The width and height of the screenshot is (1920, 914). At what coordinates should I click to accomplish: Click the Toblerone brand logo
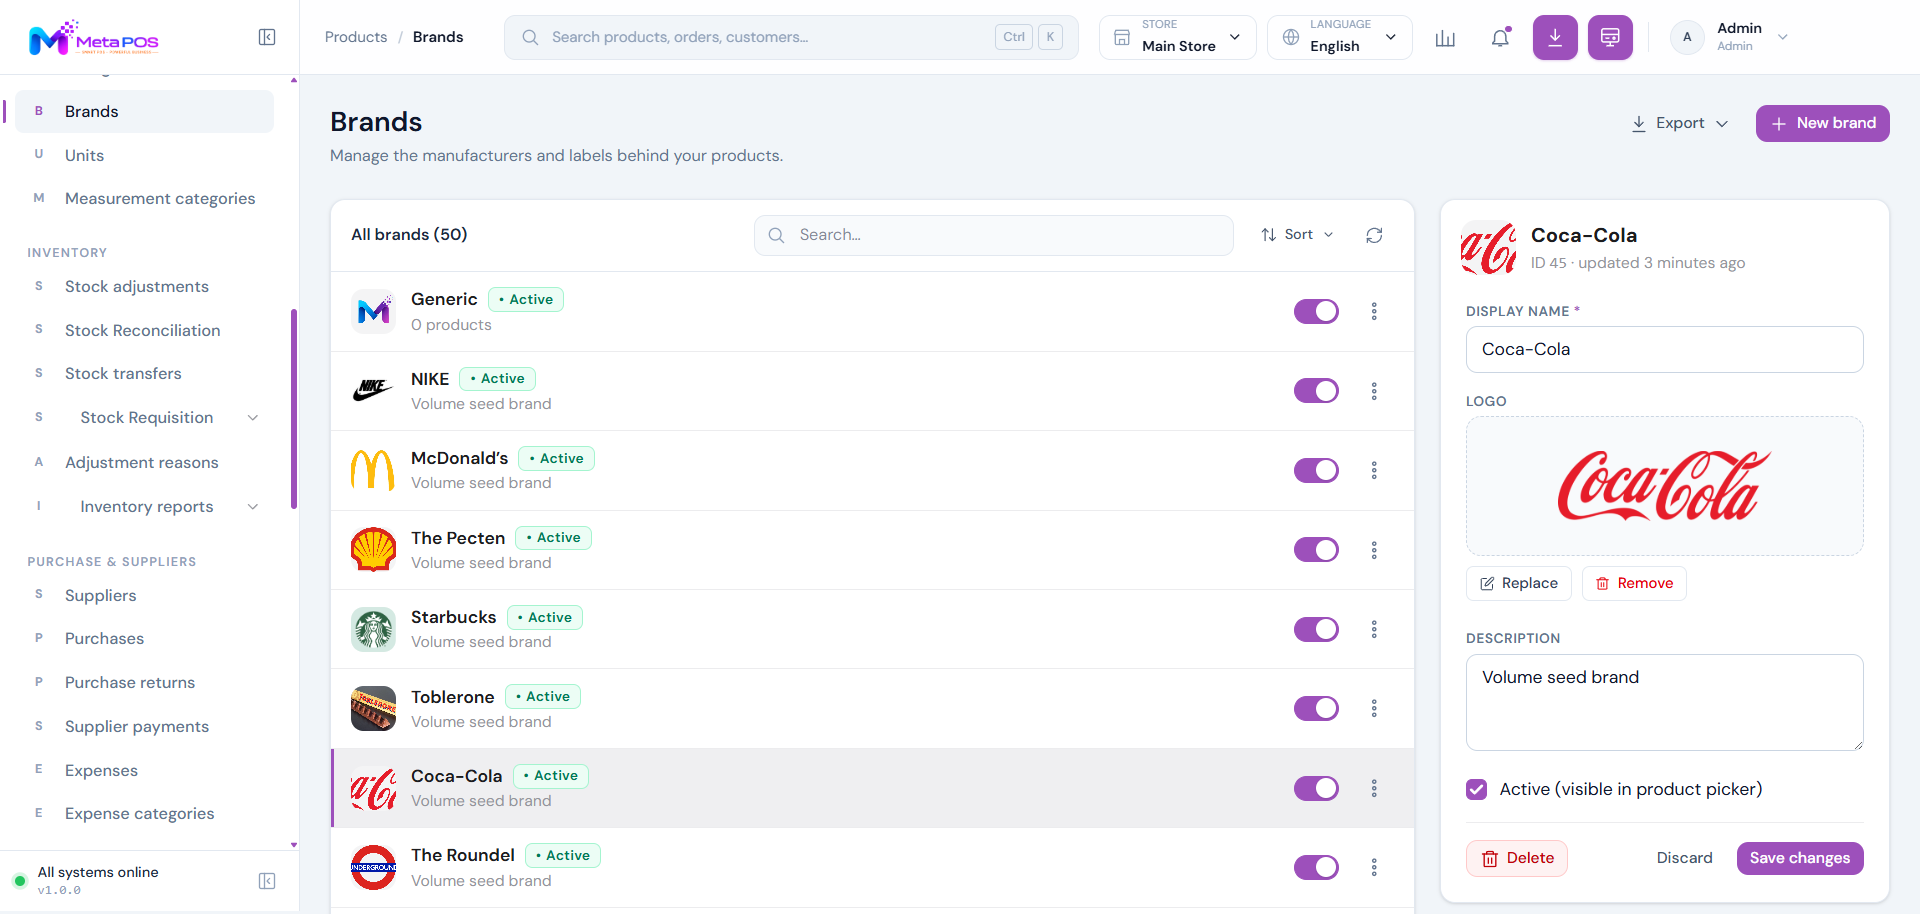pos(373,708)
